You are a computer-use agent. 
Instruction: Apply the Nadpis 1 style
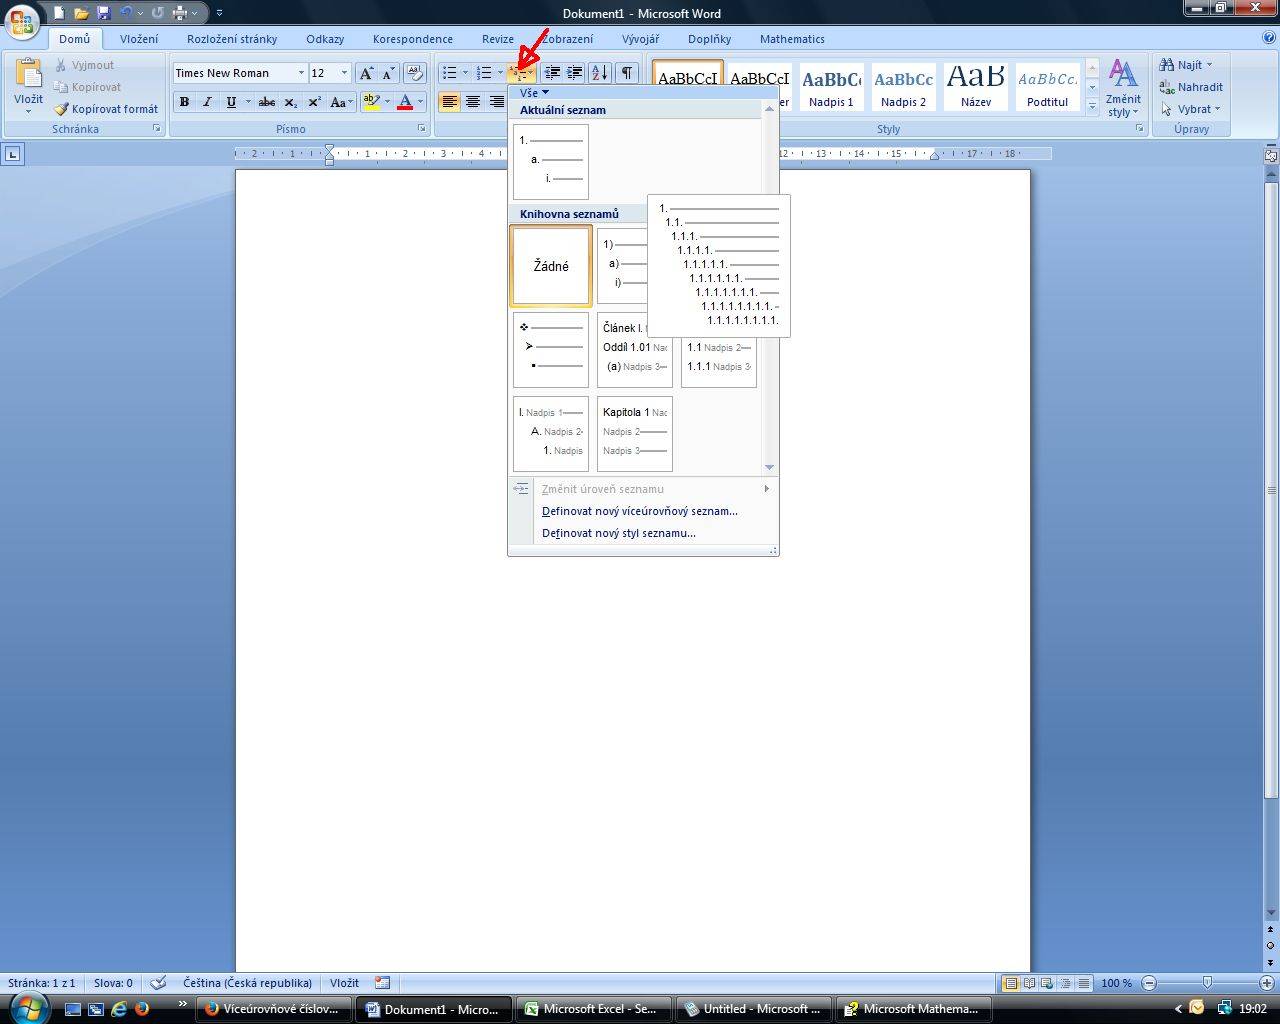click(x=831, y=87)
